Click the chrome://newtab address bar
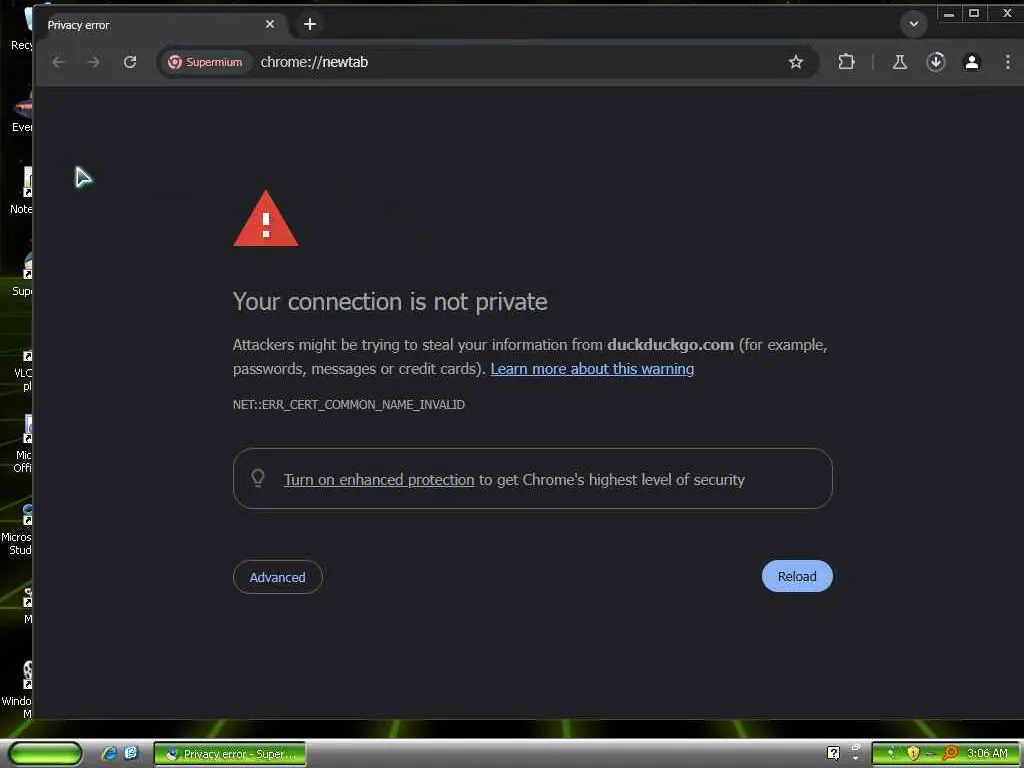The height and width of the screenshot is (768, 1024). point(516,62)
